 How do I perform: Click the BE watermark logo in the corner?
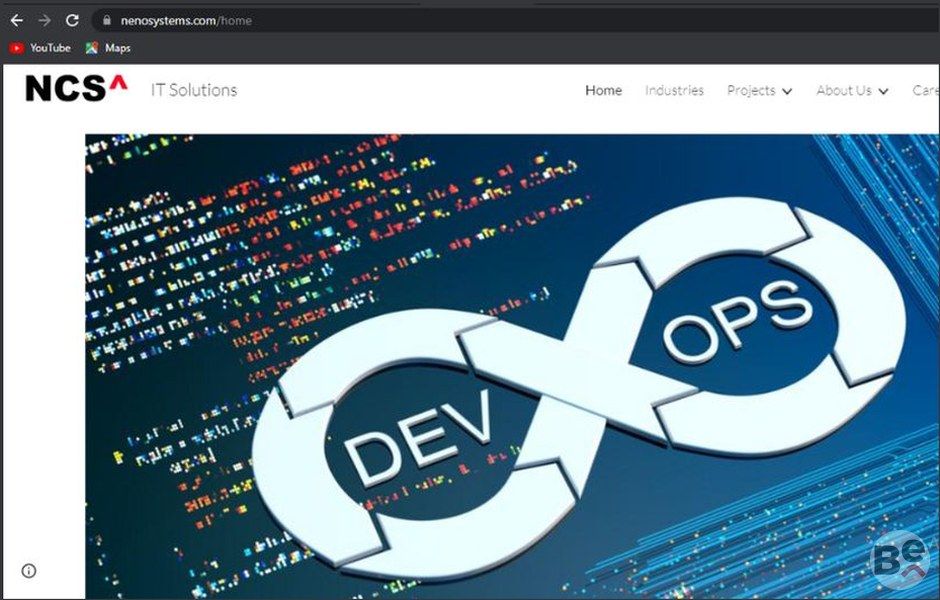point(899,559)
